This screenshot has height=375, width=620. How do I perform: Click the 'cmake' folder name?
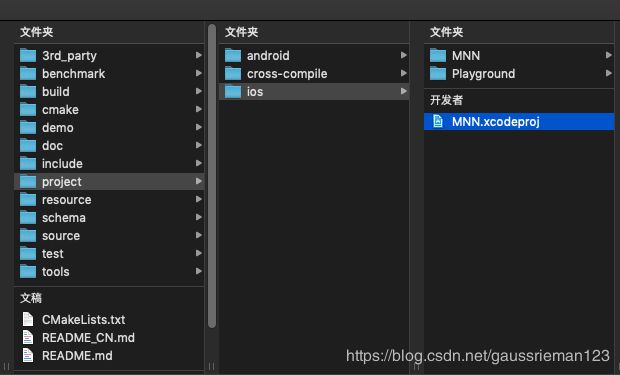(x=60, y=110)
